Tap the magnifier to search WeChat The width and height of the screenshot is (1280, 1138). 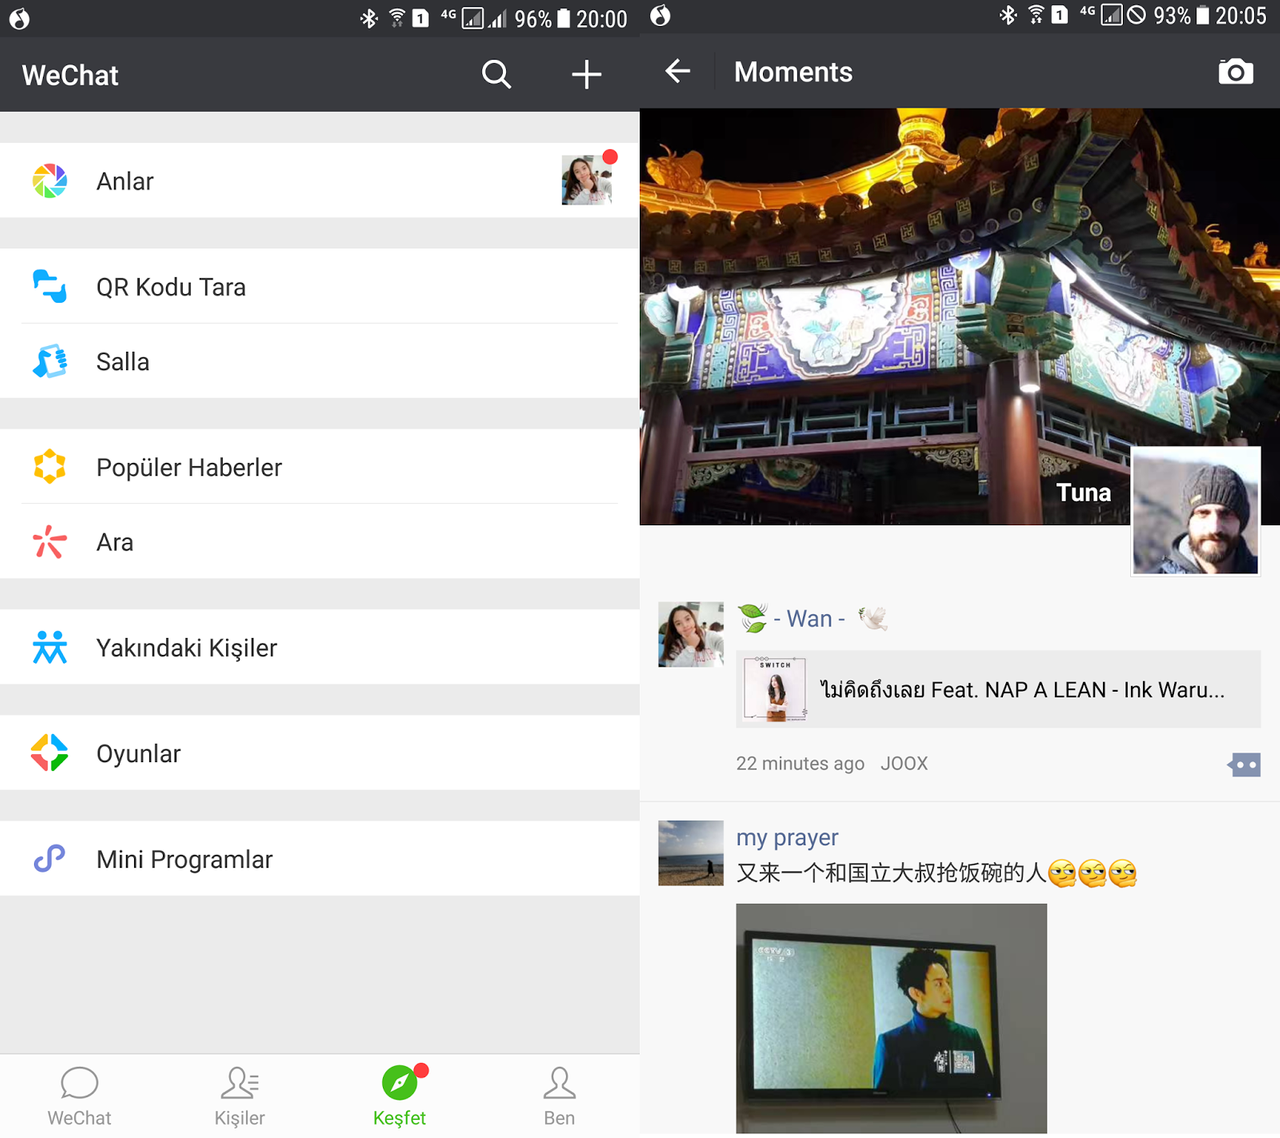coord(496,74)
